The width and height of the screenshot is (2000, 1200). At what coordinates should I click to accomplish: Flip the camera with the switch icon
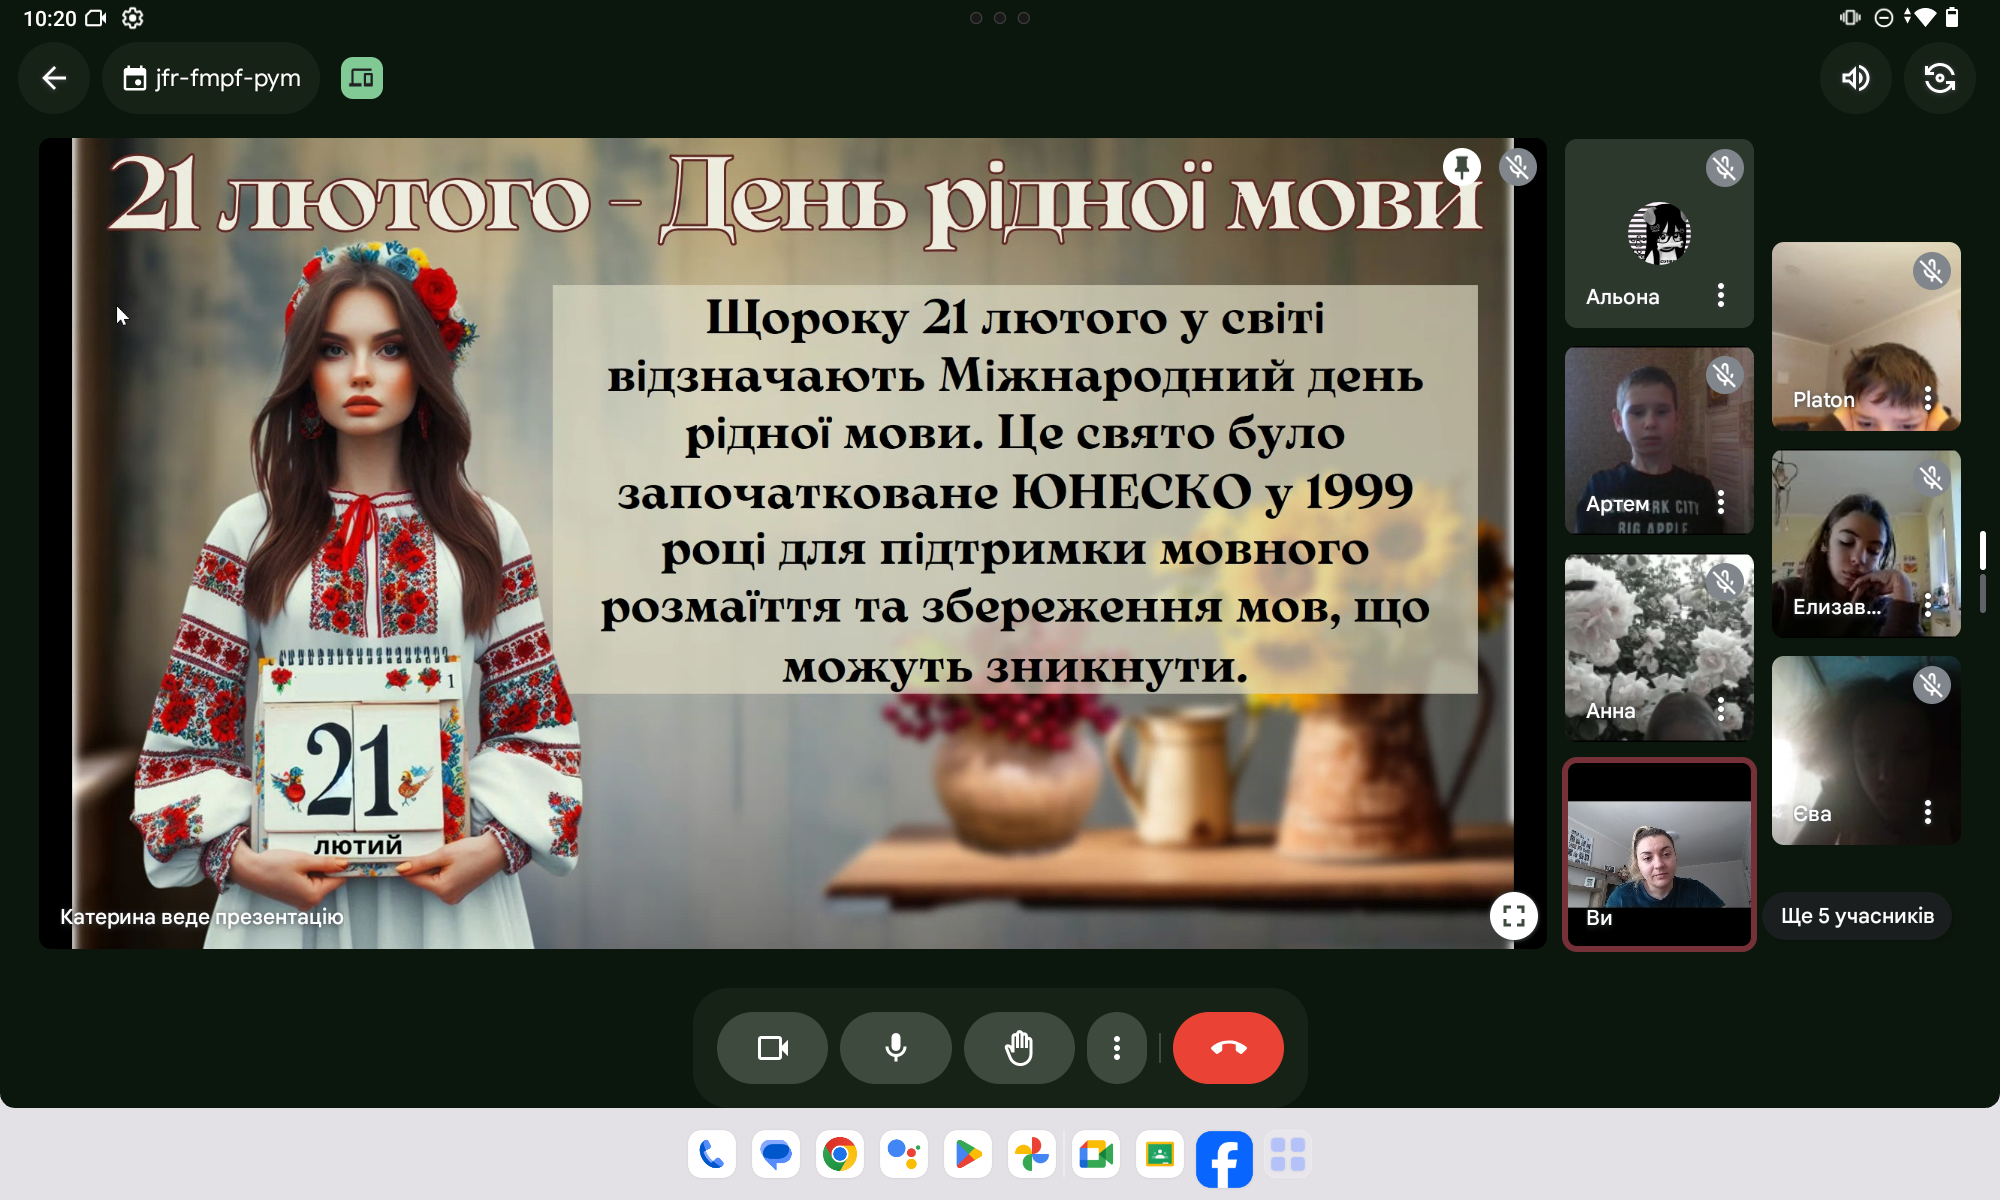pos(1939,78)
